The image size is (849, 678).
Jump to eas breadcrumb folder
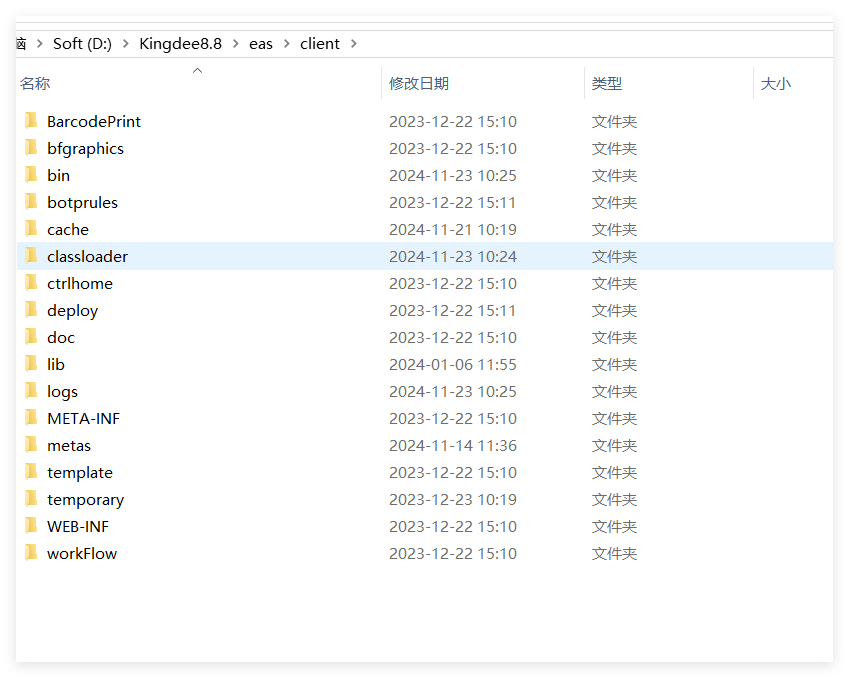pyautogui.click(x=260, y=44)
